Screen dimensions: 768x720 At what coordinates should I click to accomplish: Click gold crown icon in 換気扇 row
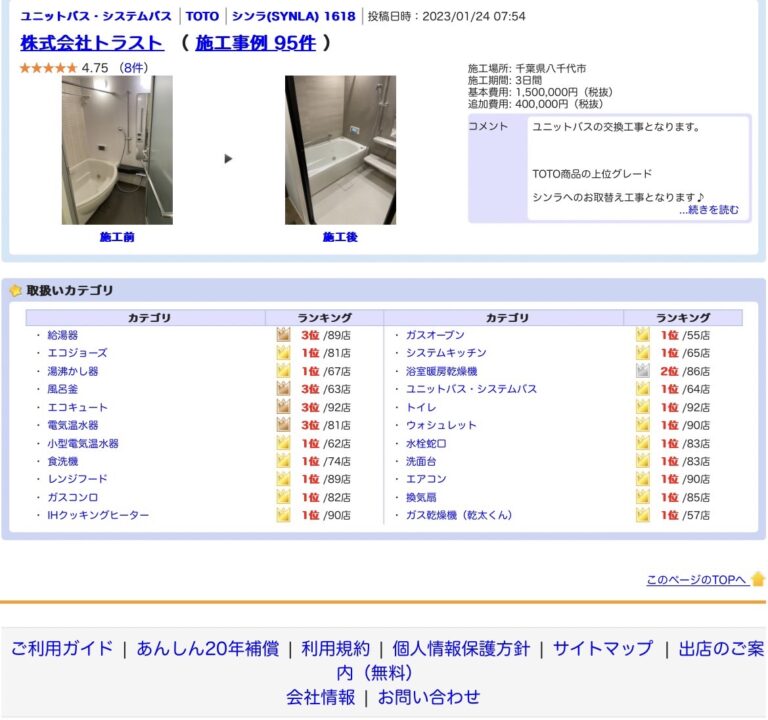[x=643, y=497]
